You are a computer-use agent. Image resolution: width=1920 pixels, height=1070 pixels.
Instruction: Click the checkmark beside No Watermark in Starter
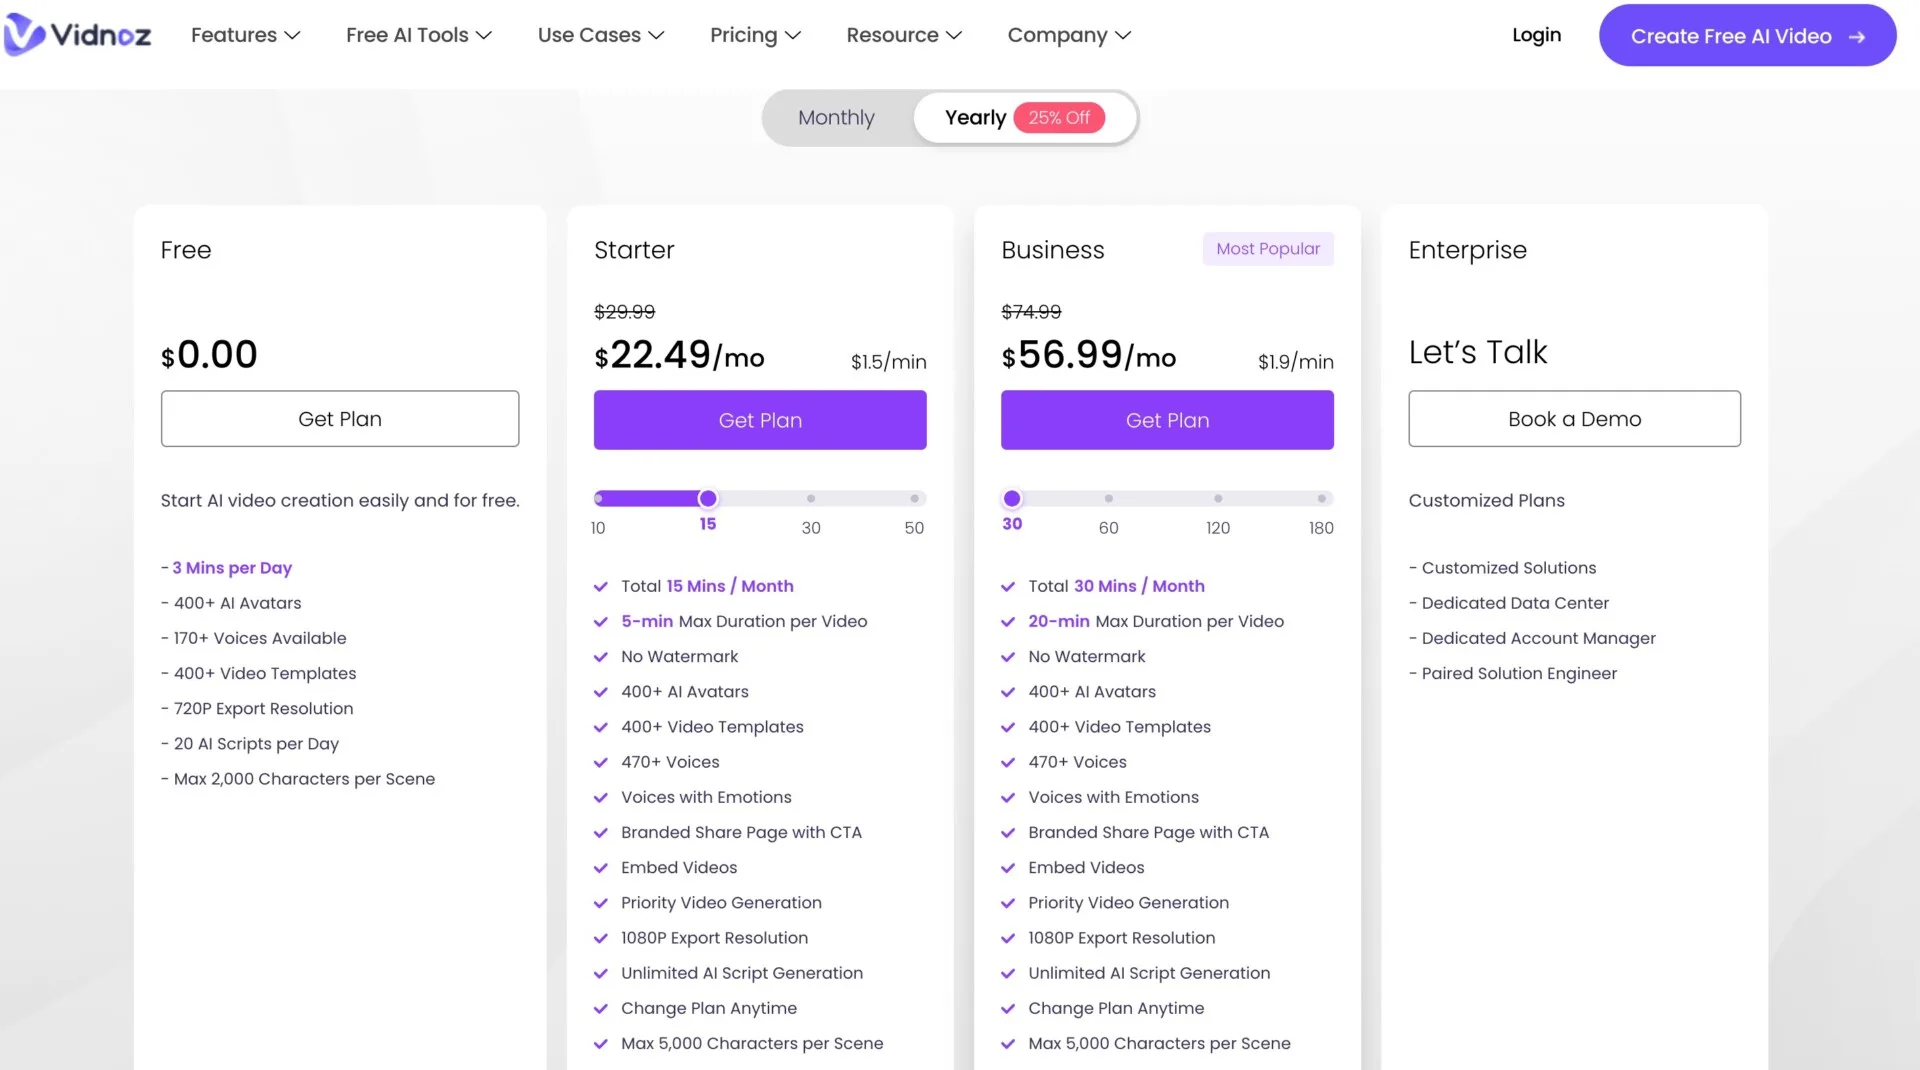(x=602, y=656)
